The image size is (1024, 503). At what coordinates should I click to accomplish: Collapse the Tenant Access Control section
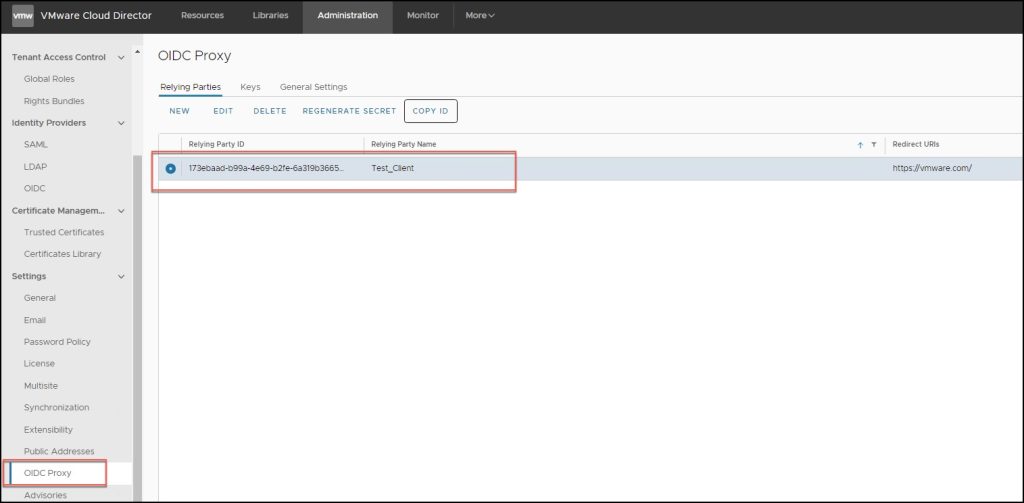(122, 57)
